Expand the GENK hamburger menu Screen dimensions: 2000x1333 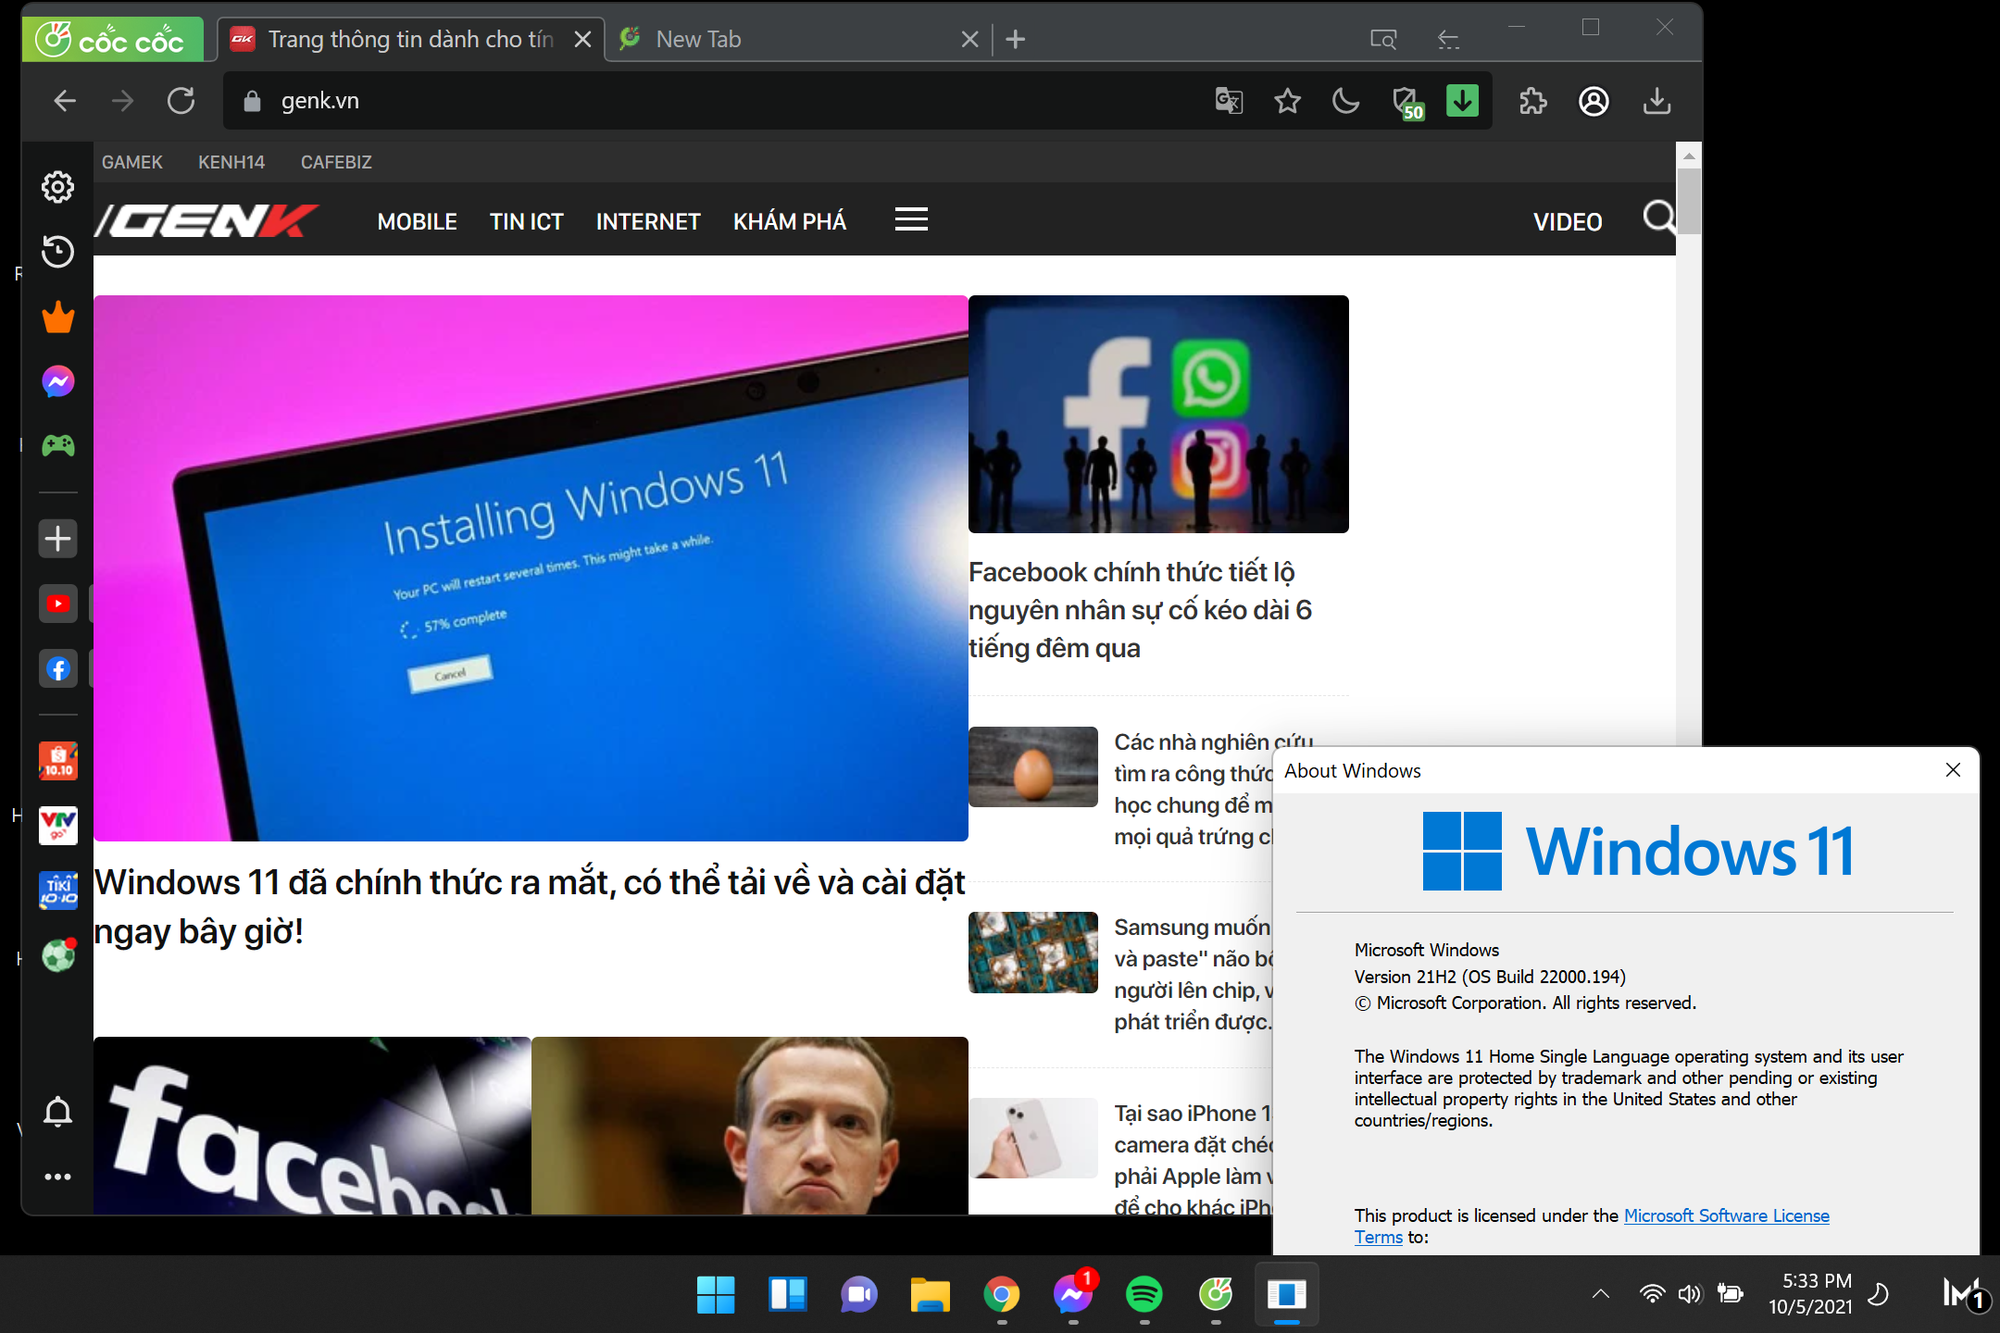911,219
